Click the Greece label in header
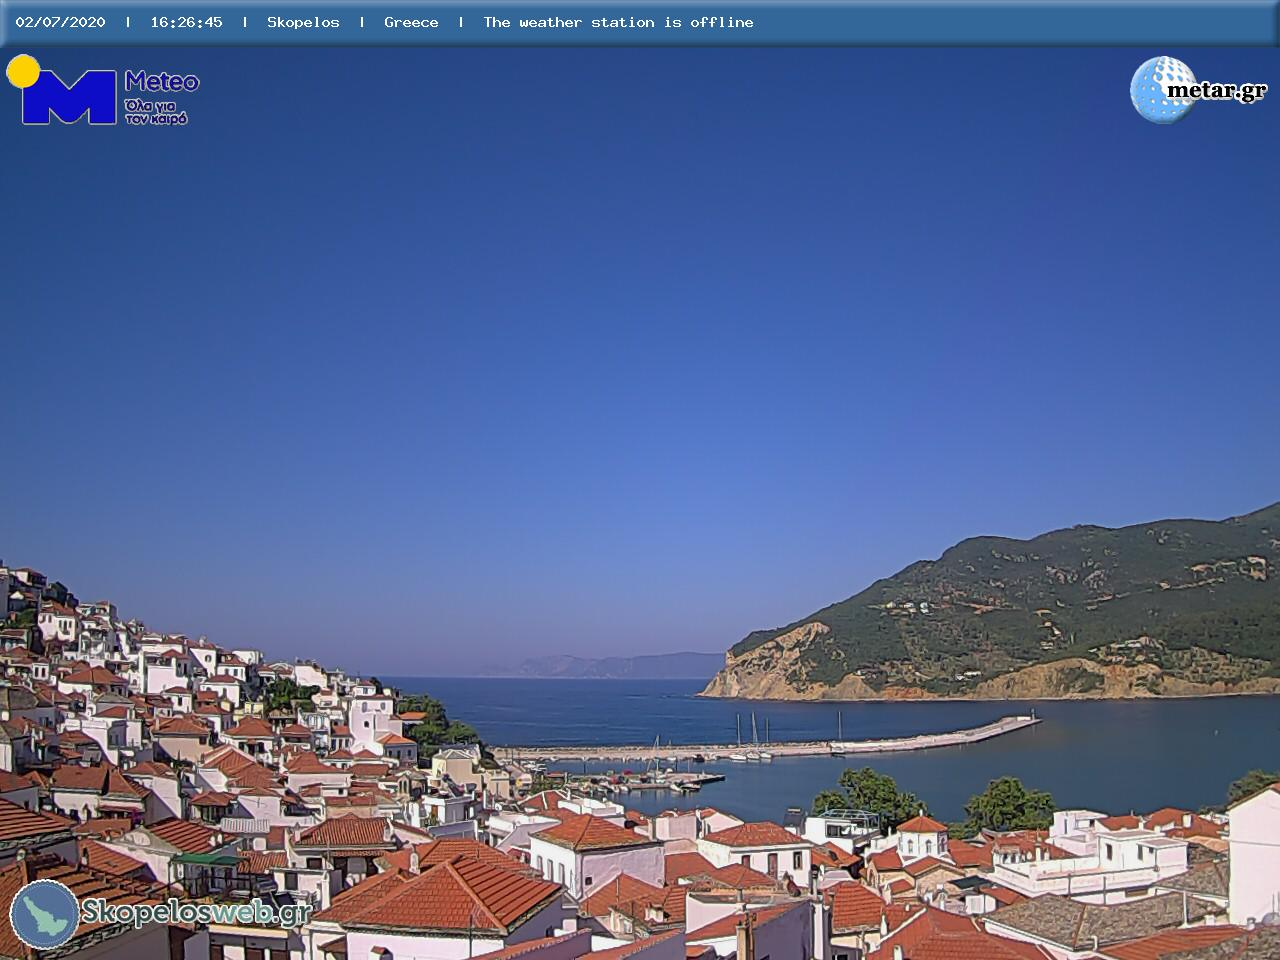 click(411, 22)
